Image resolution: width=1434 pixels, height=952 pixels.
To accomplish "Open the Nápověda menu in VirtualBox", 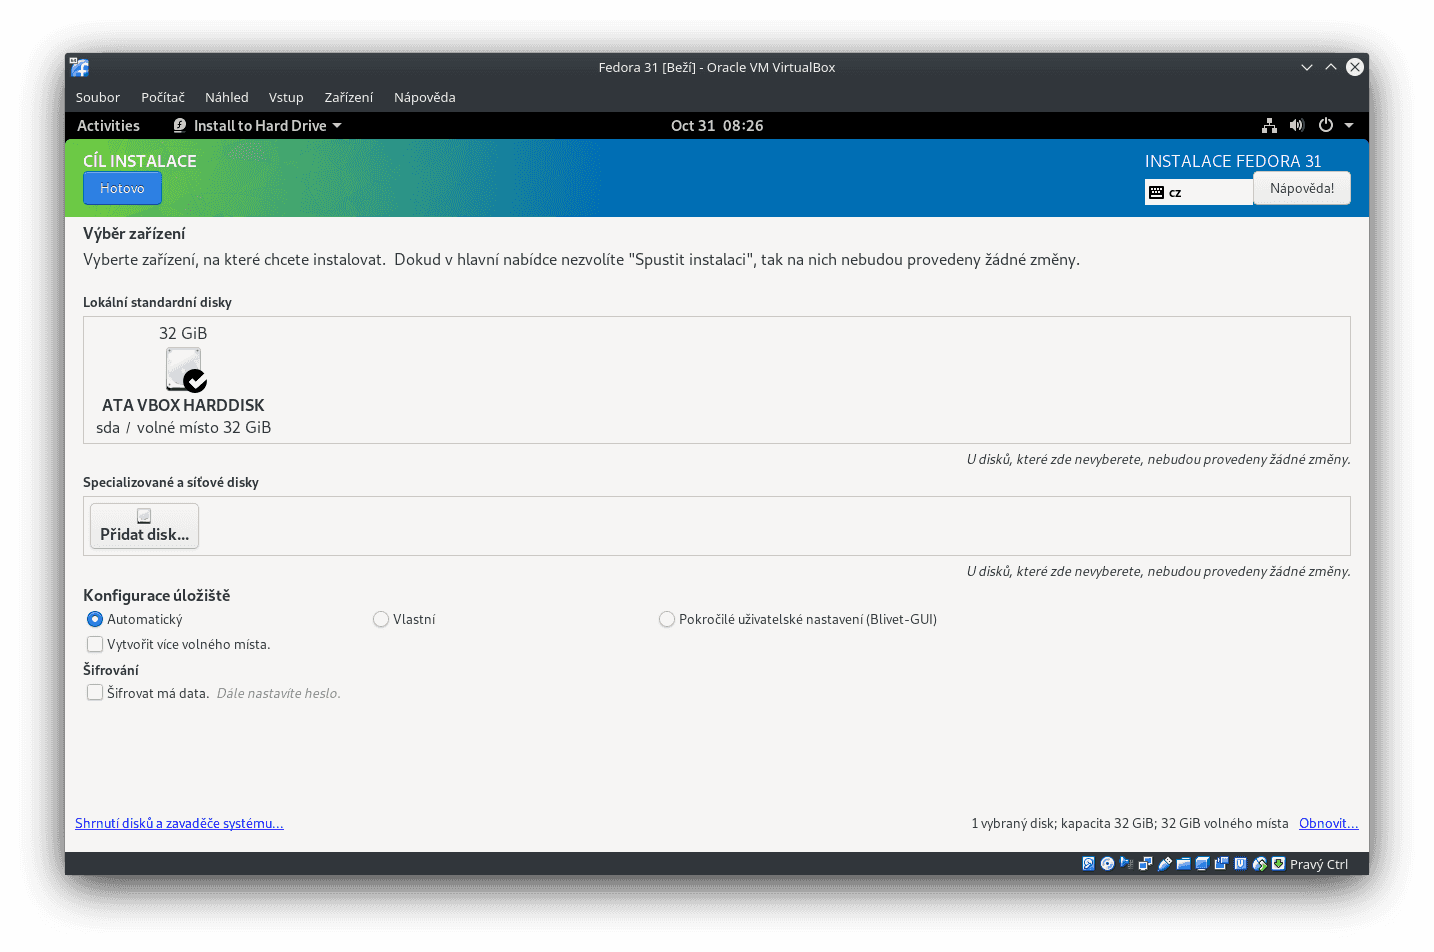I will 424,97.
